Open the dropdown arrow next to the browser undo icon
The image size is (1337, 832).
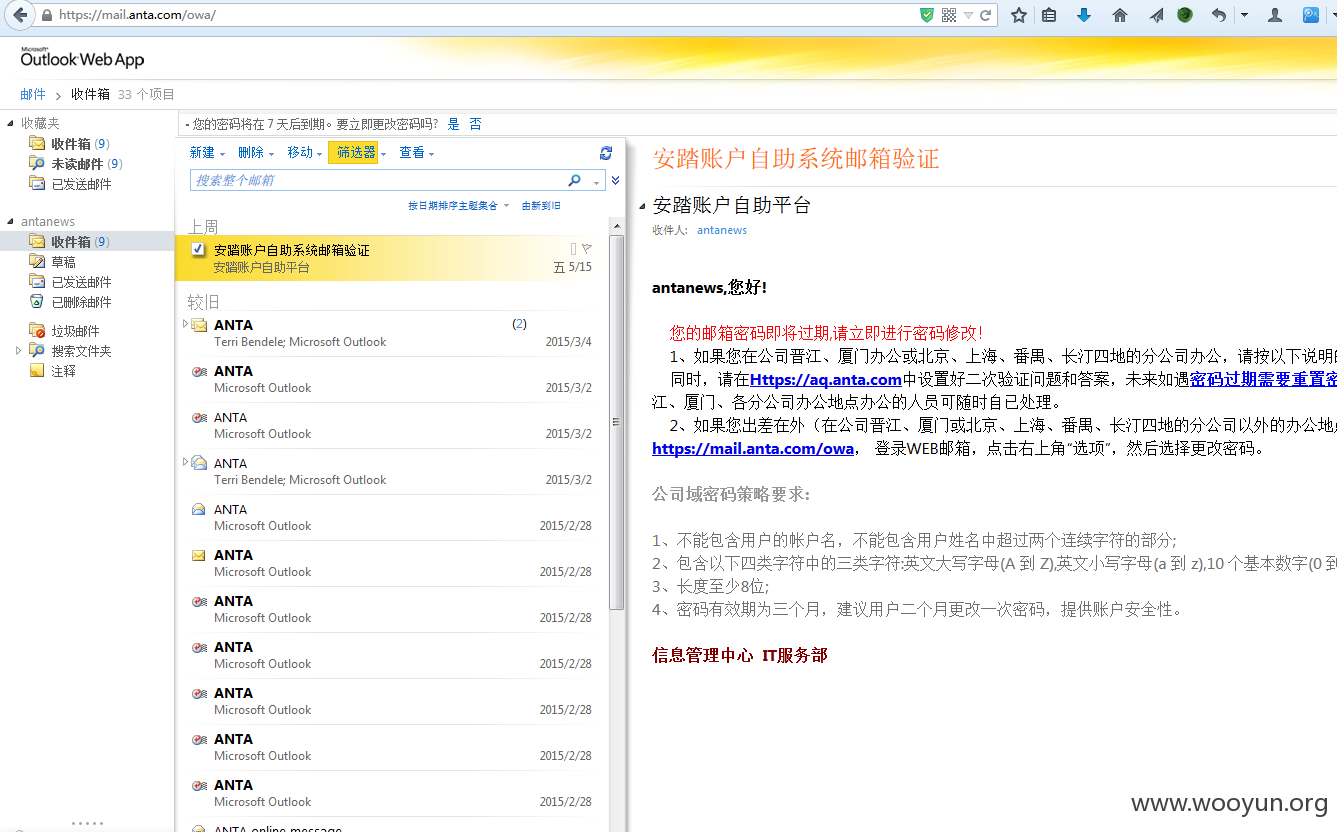(1244, 15)
